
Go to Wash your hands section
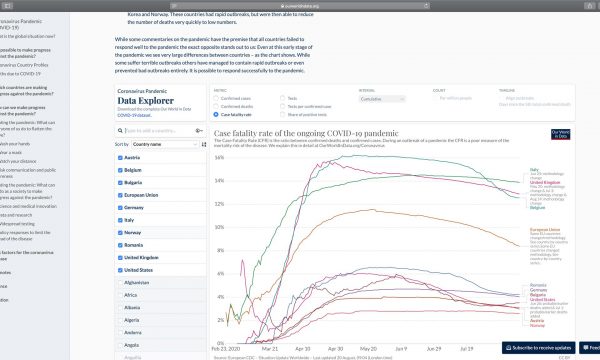click(15, 144)
